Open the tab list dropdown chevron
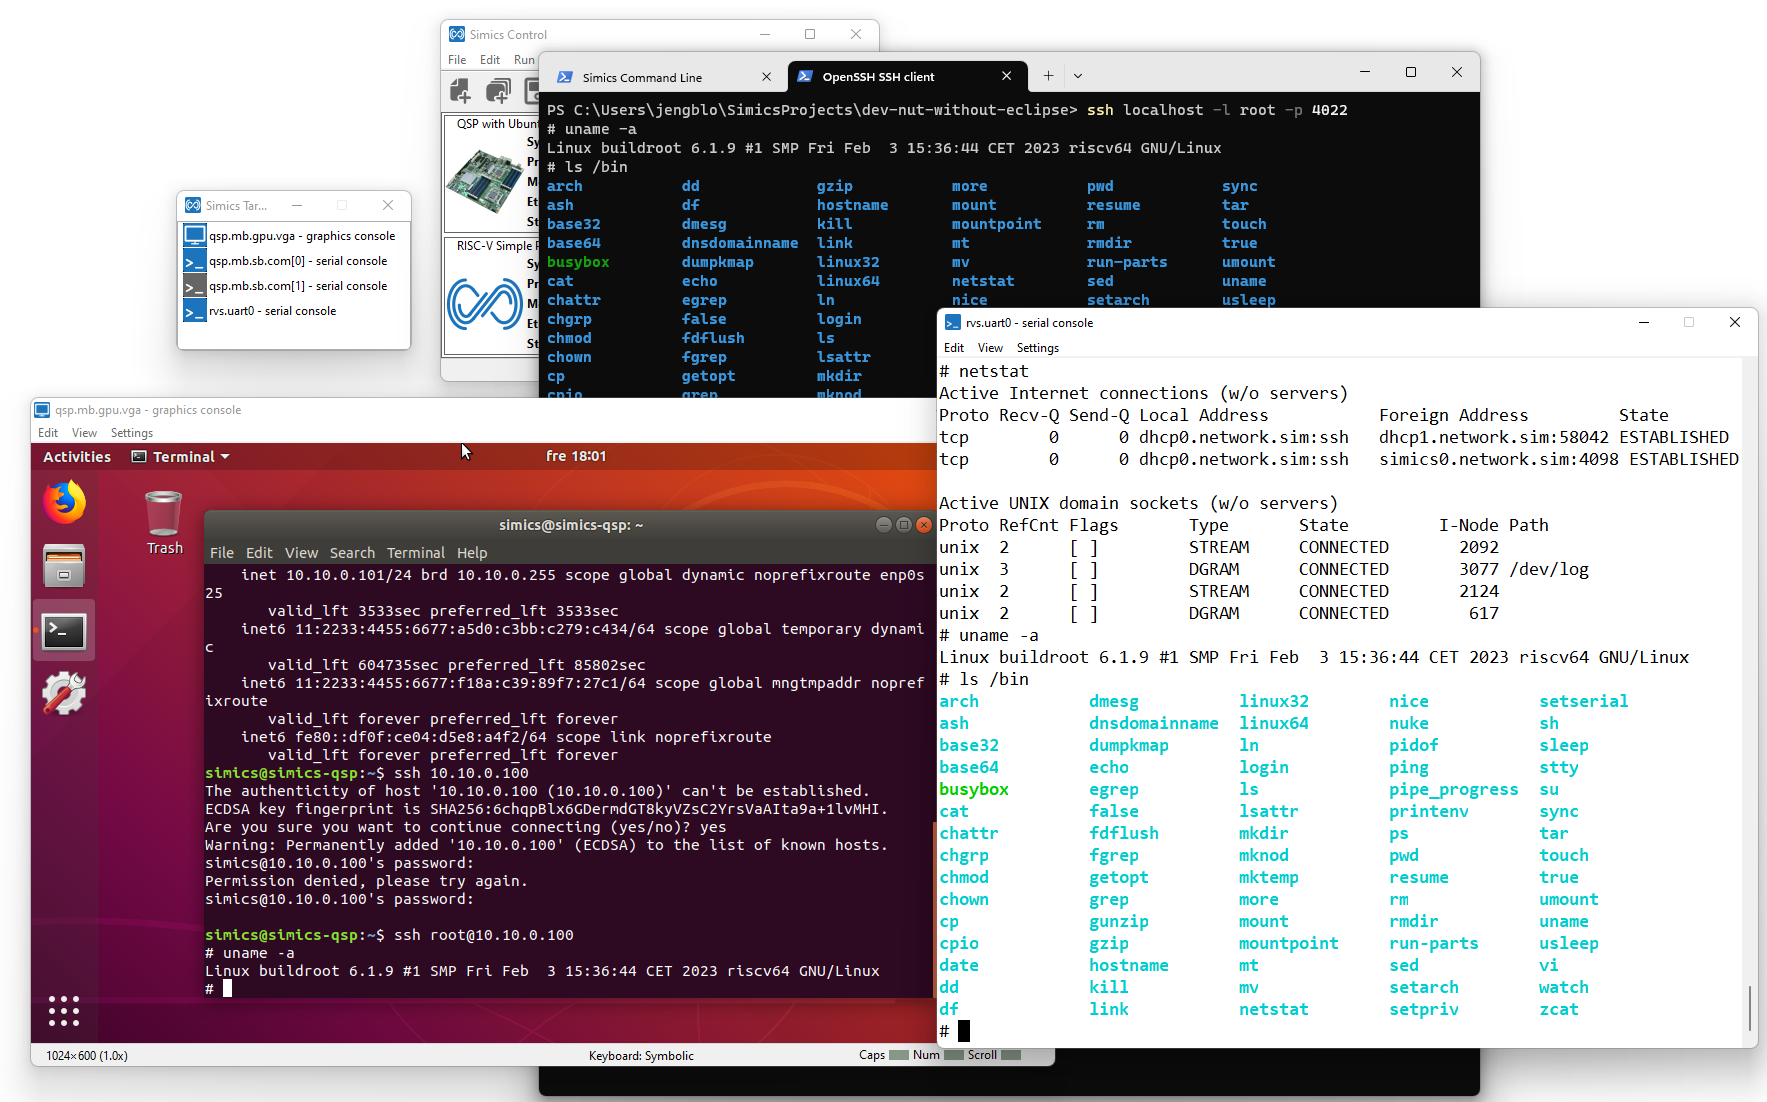 [x=1078, y=76]
